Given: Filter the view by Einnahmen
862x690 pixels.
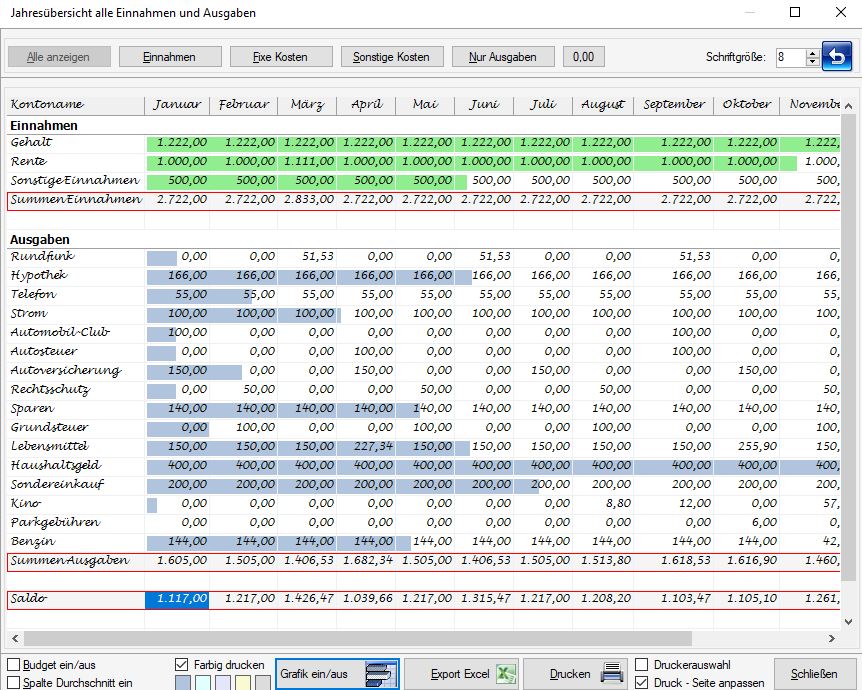Looking at the screenshot, I should pyautogui.click(x=169, y=57).
